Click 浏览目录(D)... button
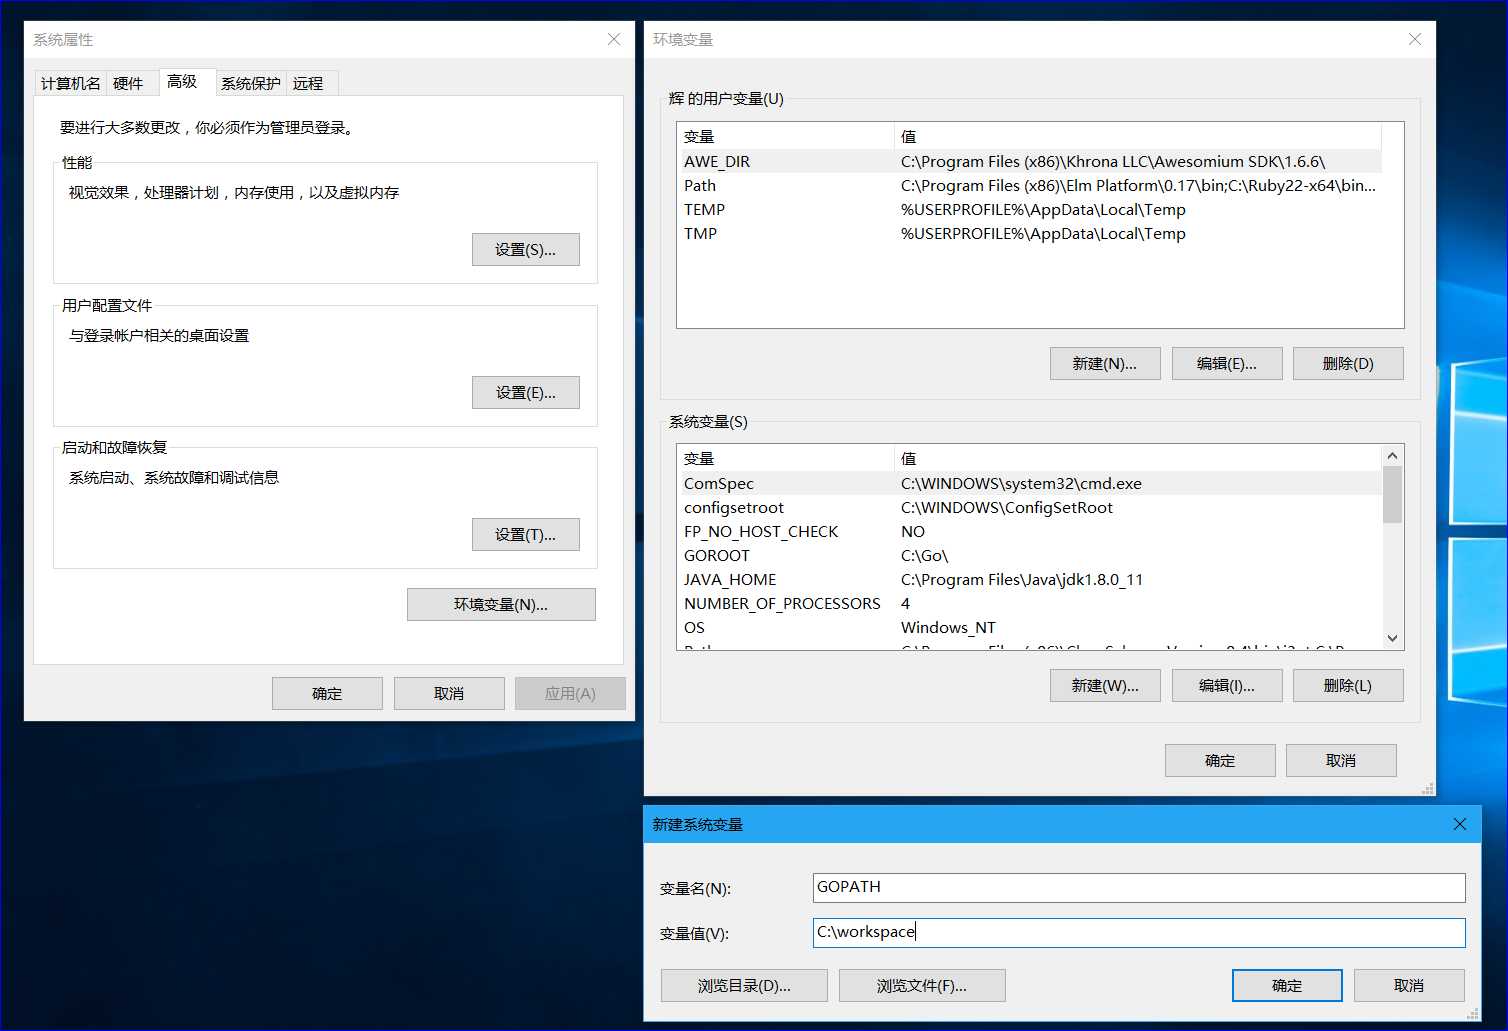 point(744,986)
